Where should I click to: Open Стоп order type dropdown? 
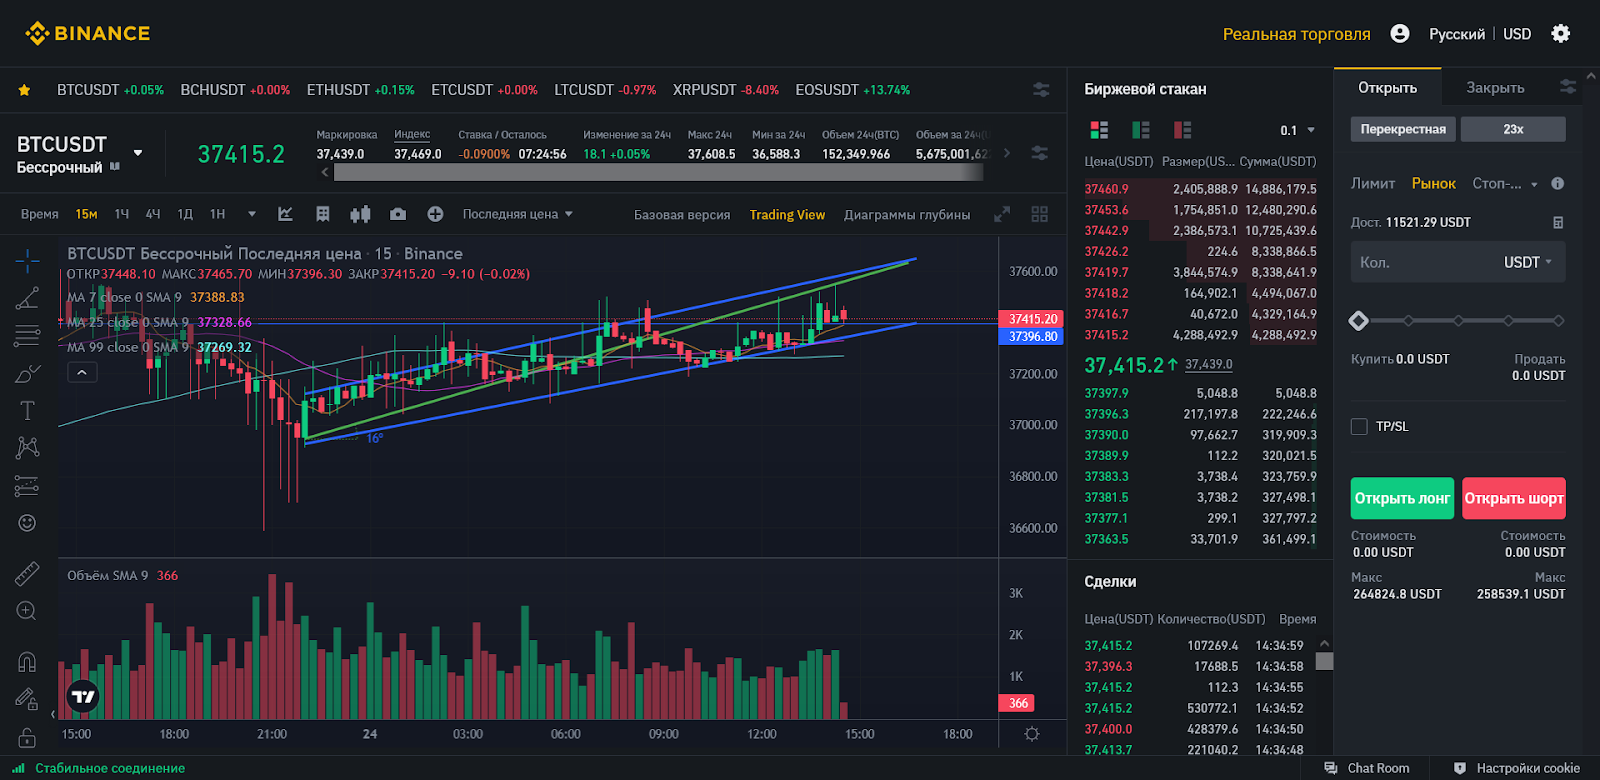[x=1505, y=184]
